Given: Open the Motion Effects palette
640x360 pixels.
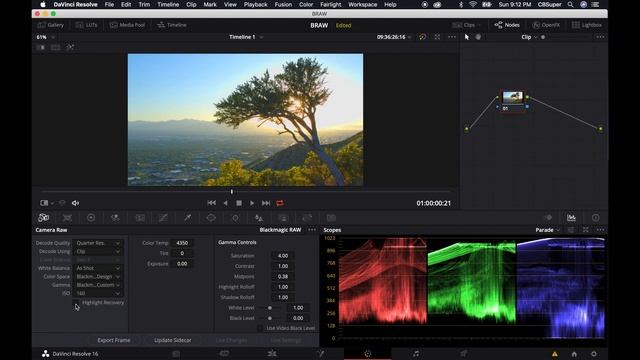Looking at the screenshot, I should pyautogui.click(x=140, y=218).
